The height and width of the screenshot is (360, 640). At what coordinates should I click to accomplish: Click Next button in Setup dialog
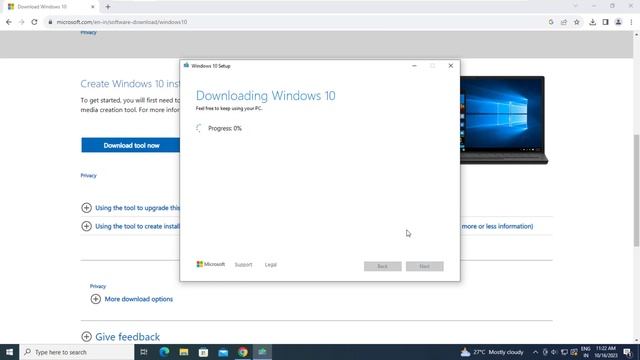point(424,266)
